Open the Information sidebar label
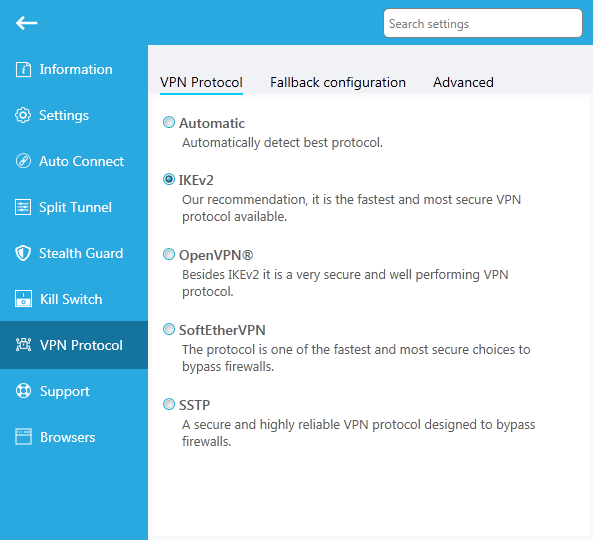The width and height of the screenshot is (593, 540). [76, 70]
